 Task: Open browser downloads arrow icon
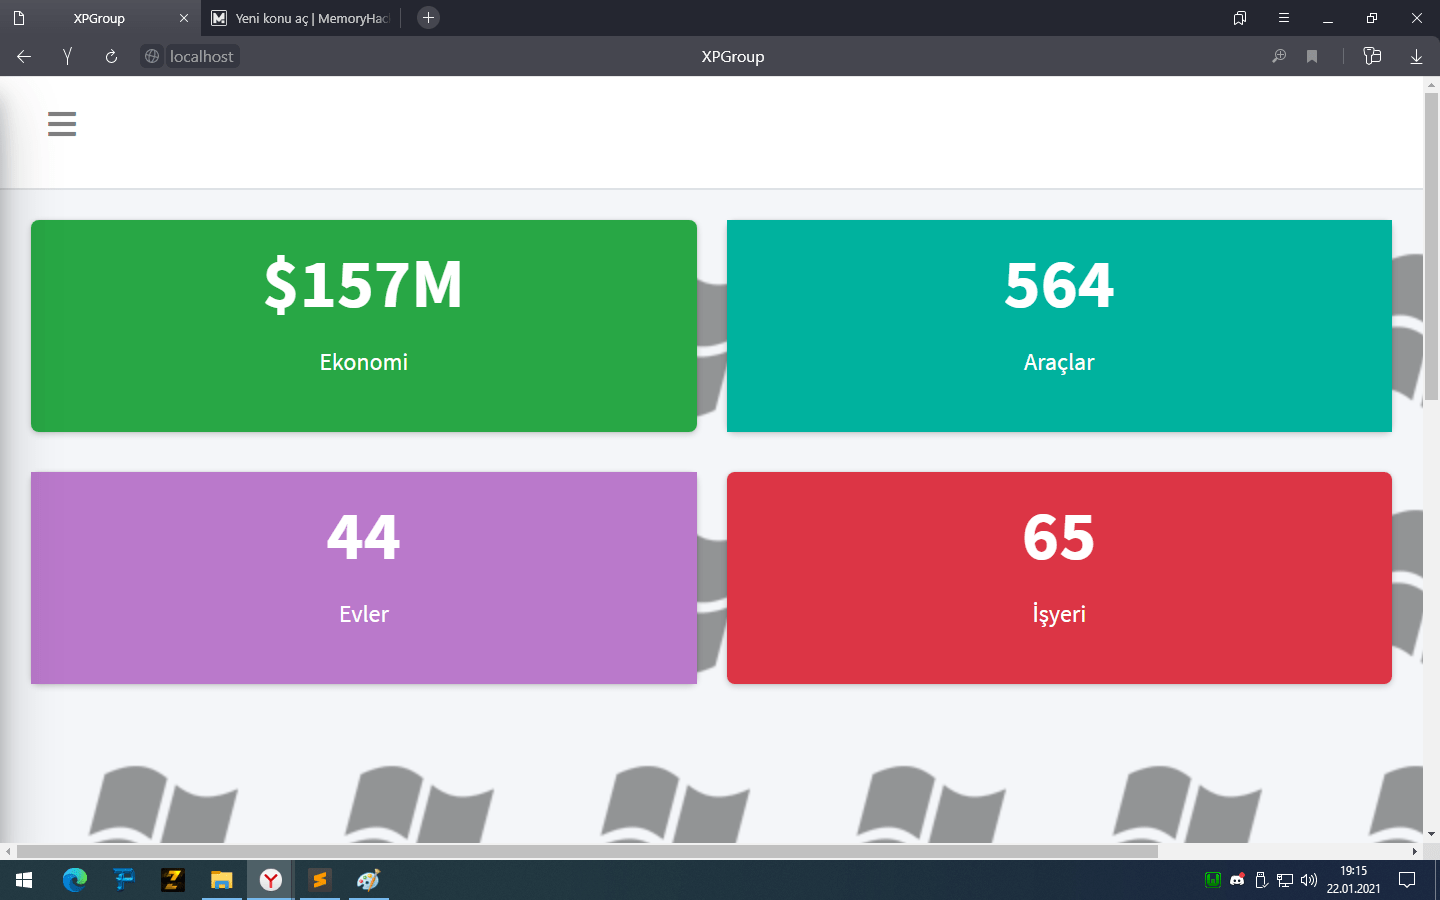coord(1416,57)
